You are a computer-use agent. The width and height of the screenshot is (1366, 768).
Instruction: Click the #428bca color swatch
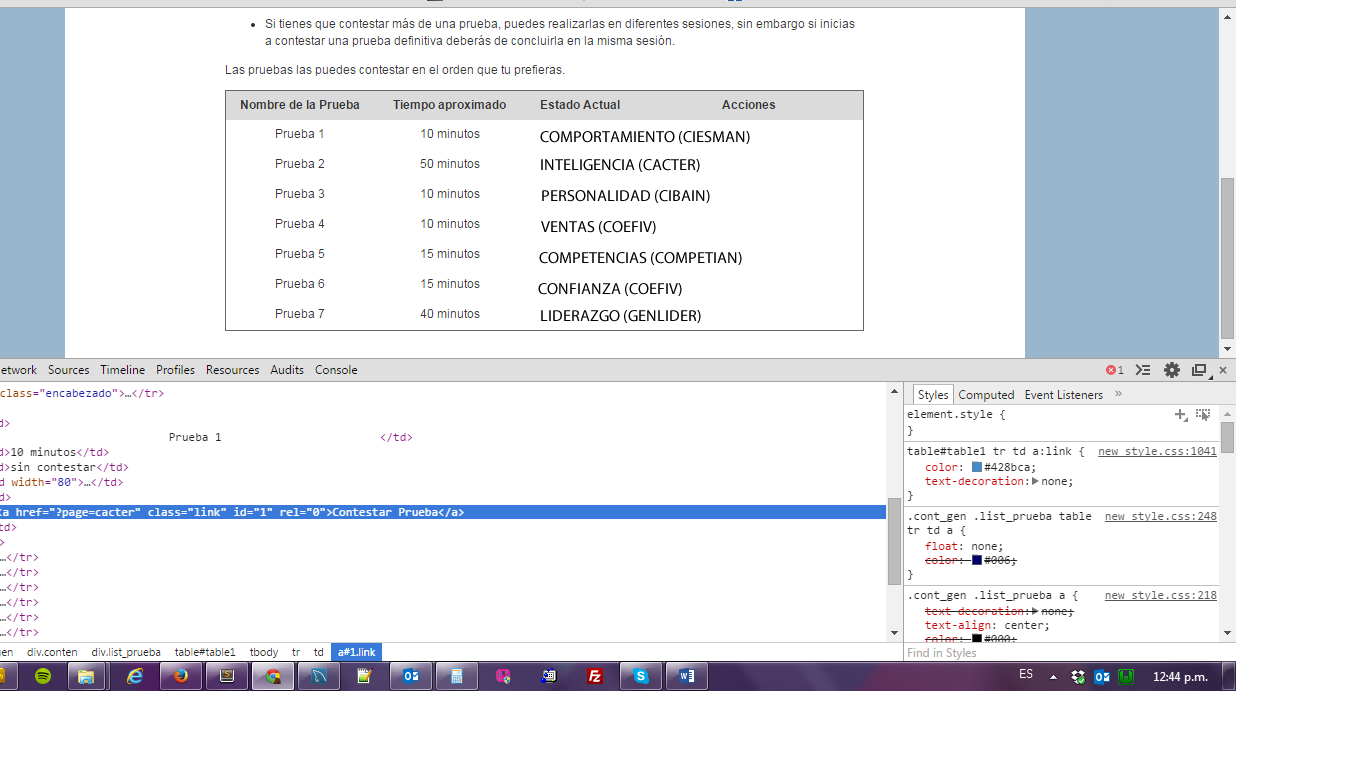[977, 467]
